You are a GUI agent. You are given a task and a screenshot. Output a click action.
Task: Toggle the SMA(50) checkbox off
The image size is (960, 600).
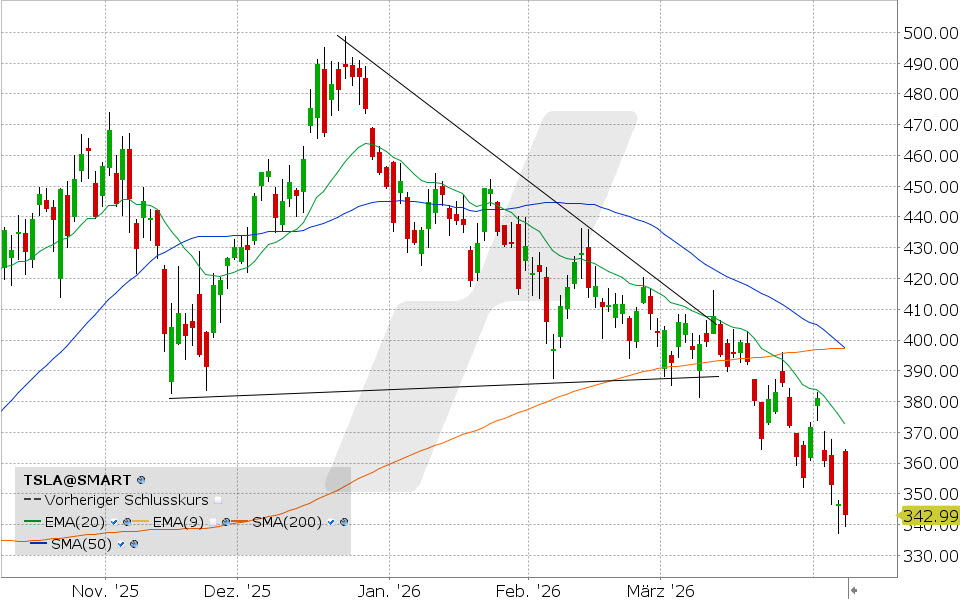click(x=120, y=544)
